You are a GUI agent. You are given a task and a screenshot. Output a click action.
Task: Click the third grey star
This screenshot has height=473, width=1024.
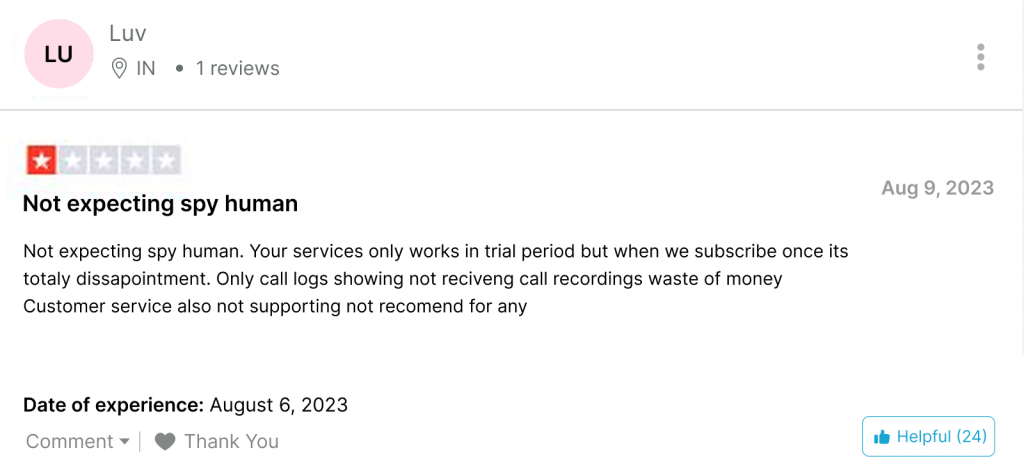coord(104,160)
